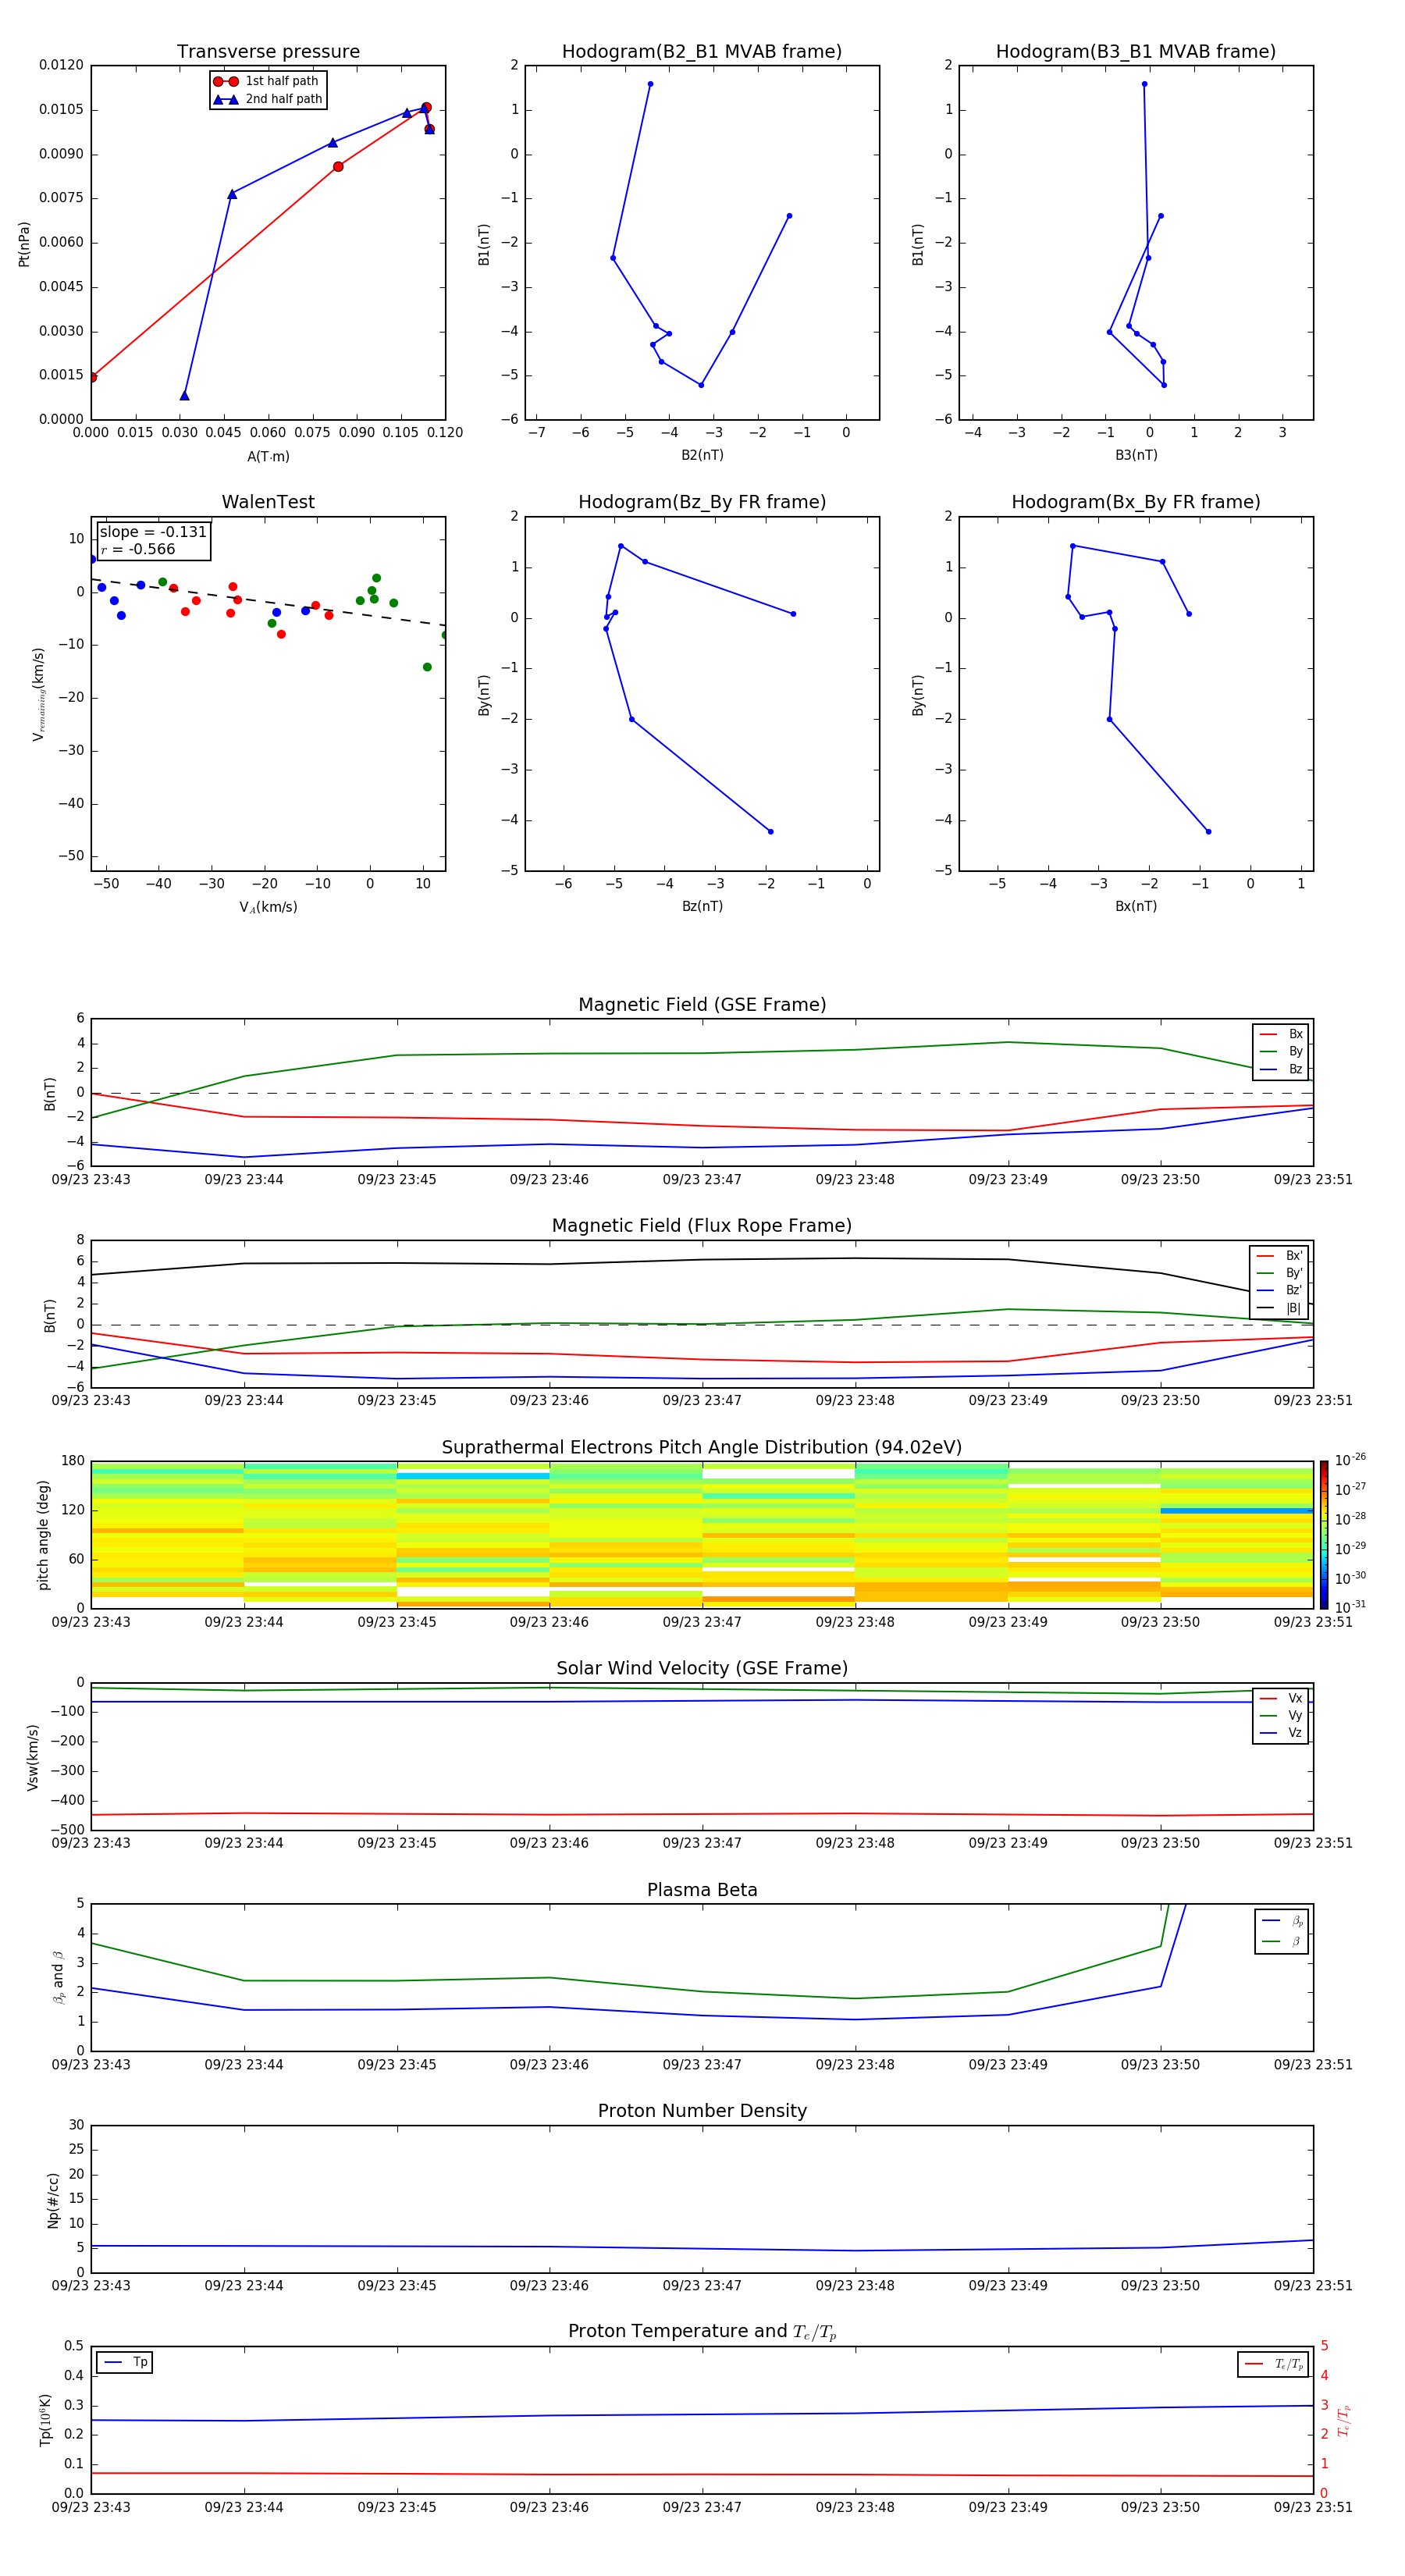Click the Vz legend entry in velocity panel

(1281, 1732)
